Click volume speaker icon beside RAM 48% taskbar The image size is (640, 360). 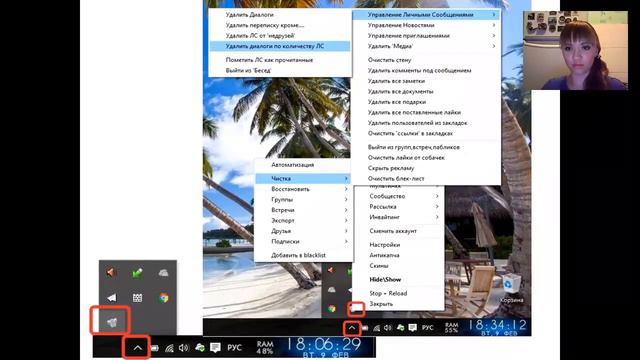(x=184, y=348)
